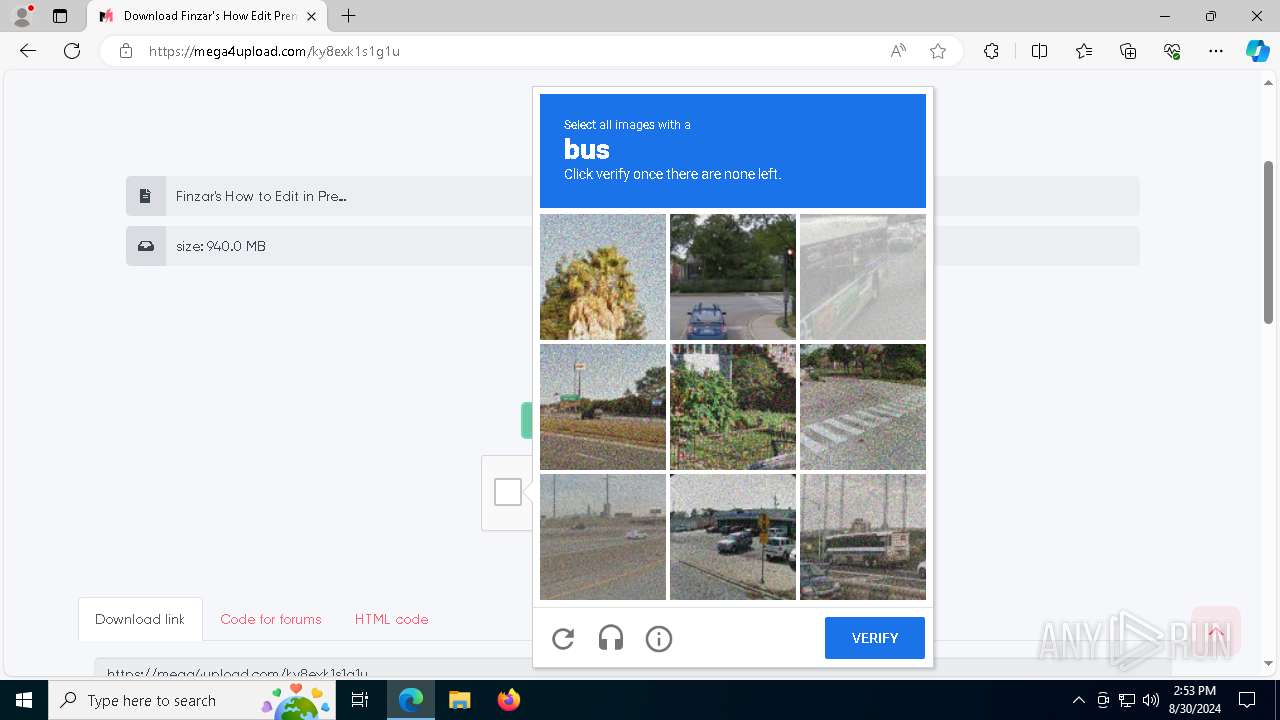Refresh the page
Viewport: 1280px width, 720px height.
click(72, 51)
